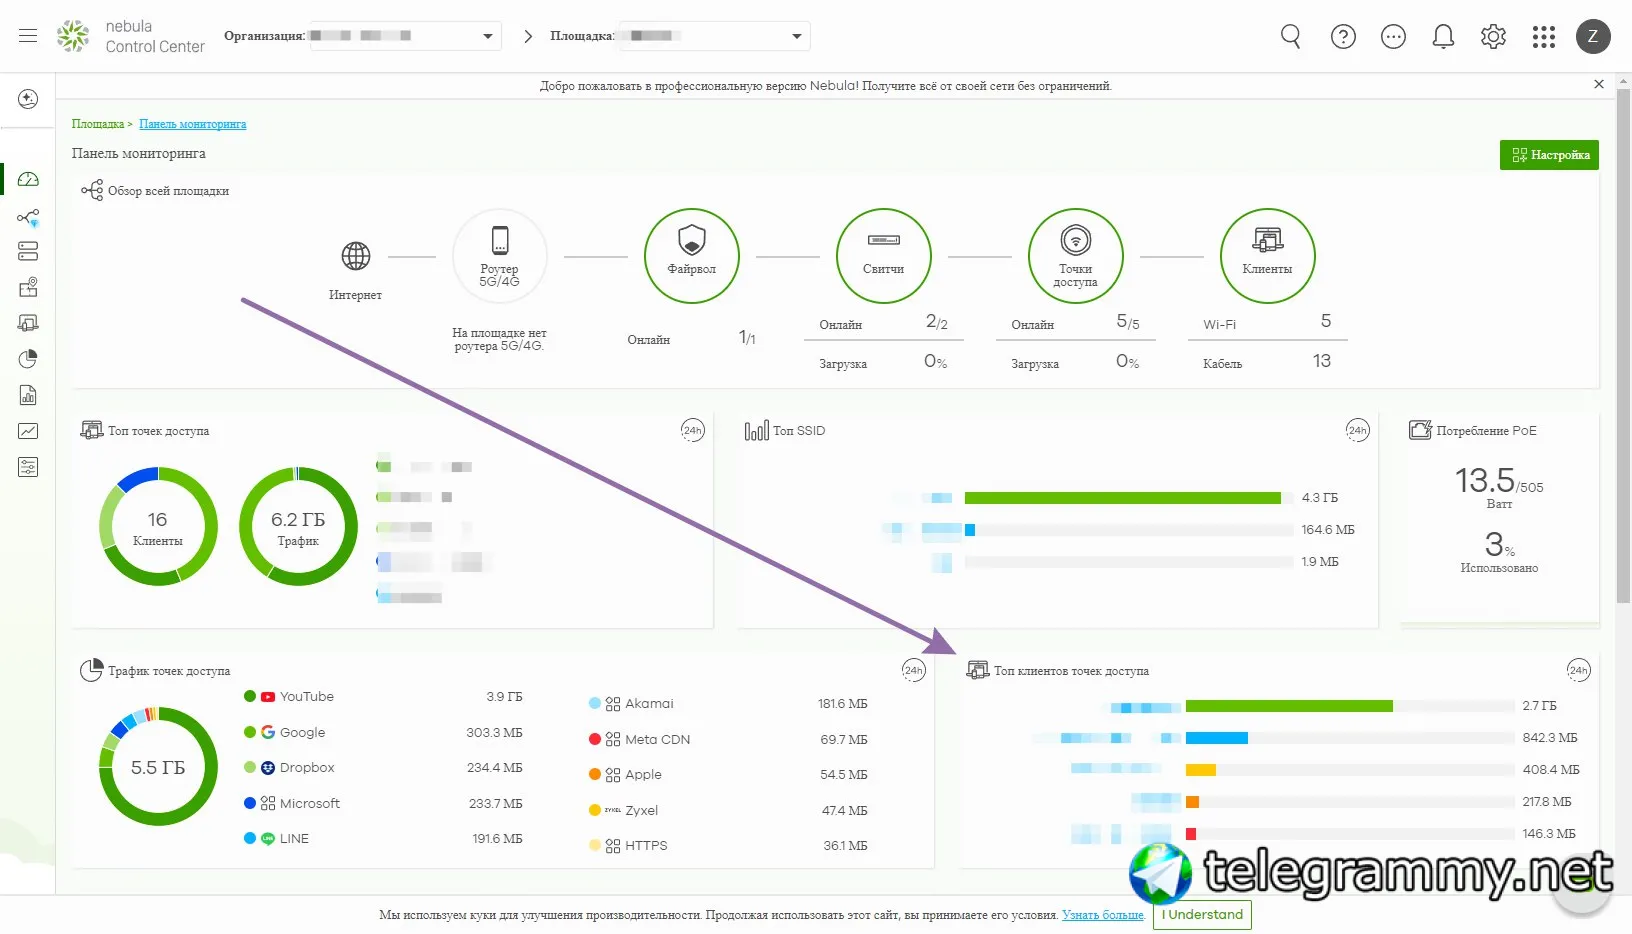Image resolution: width=1632 pixels, height=934 pixels.
Task: Select the Meta CDN traffic entry
Action: click(728, 739)
